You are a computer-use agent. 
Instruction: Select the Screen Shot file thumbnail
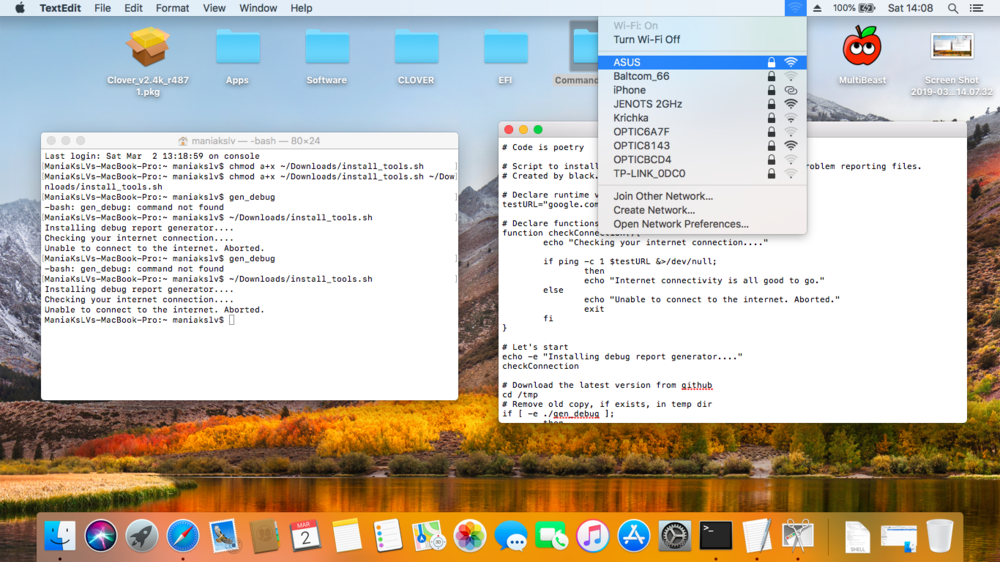(951, 47)
